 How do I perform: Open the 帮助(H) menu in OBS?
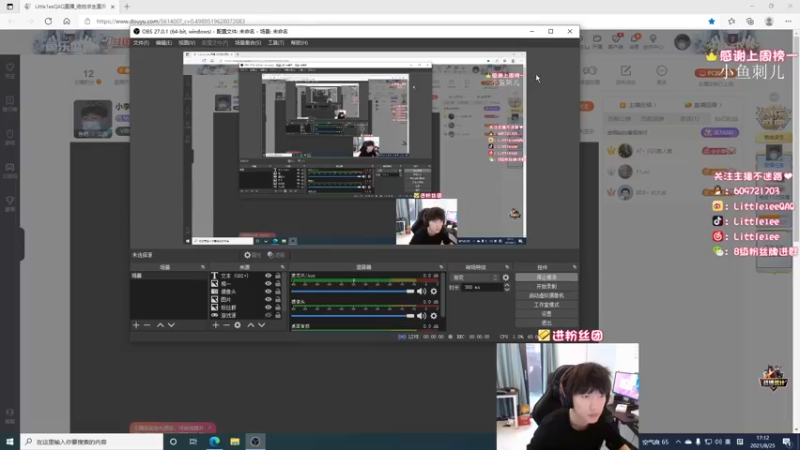pos(299,43)
